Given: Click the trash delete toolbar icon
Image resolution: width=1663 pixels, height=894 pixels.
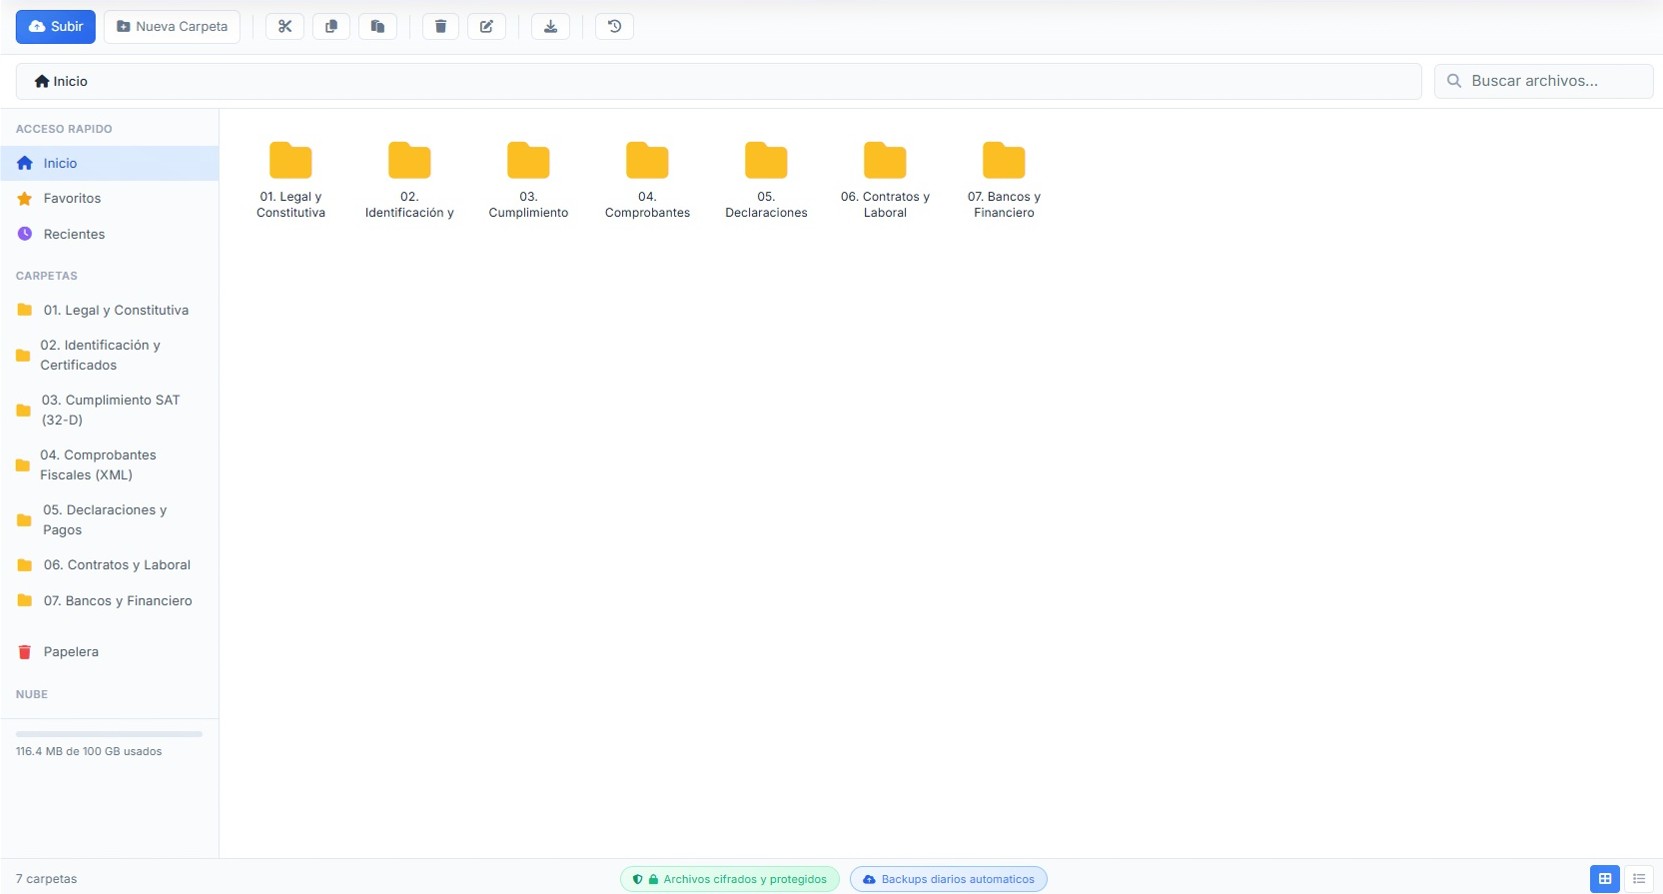Looking at the screenshot, I should (x=440, y=27).
